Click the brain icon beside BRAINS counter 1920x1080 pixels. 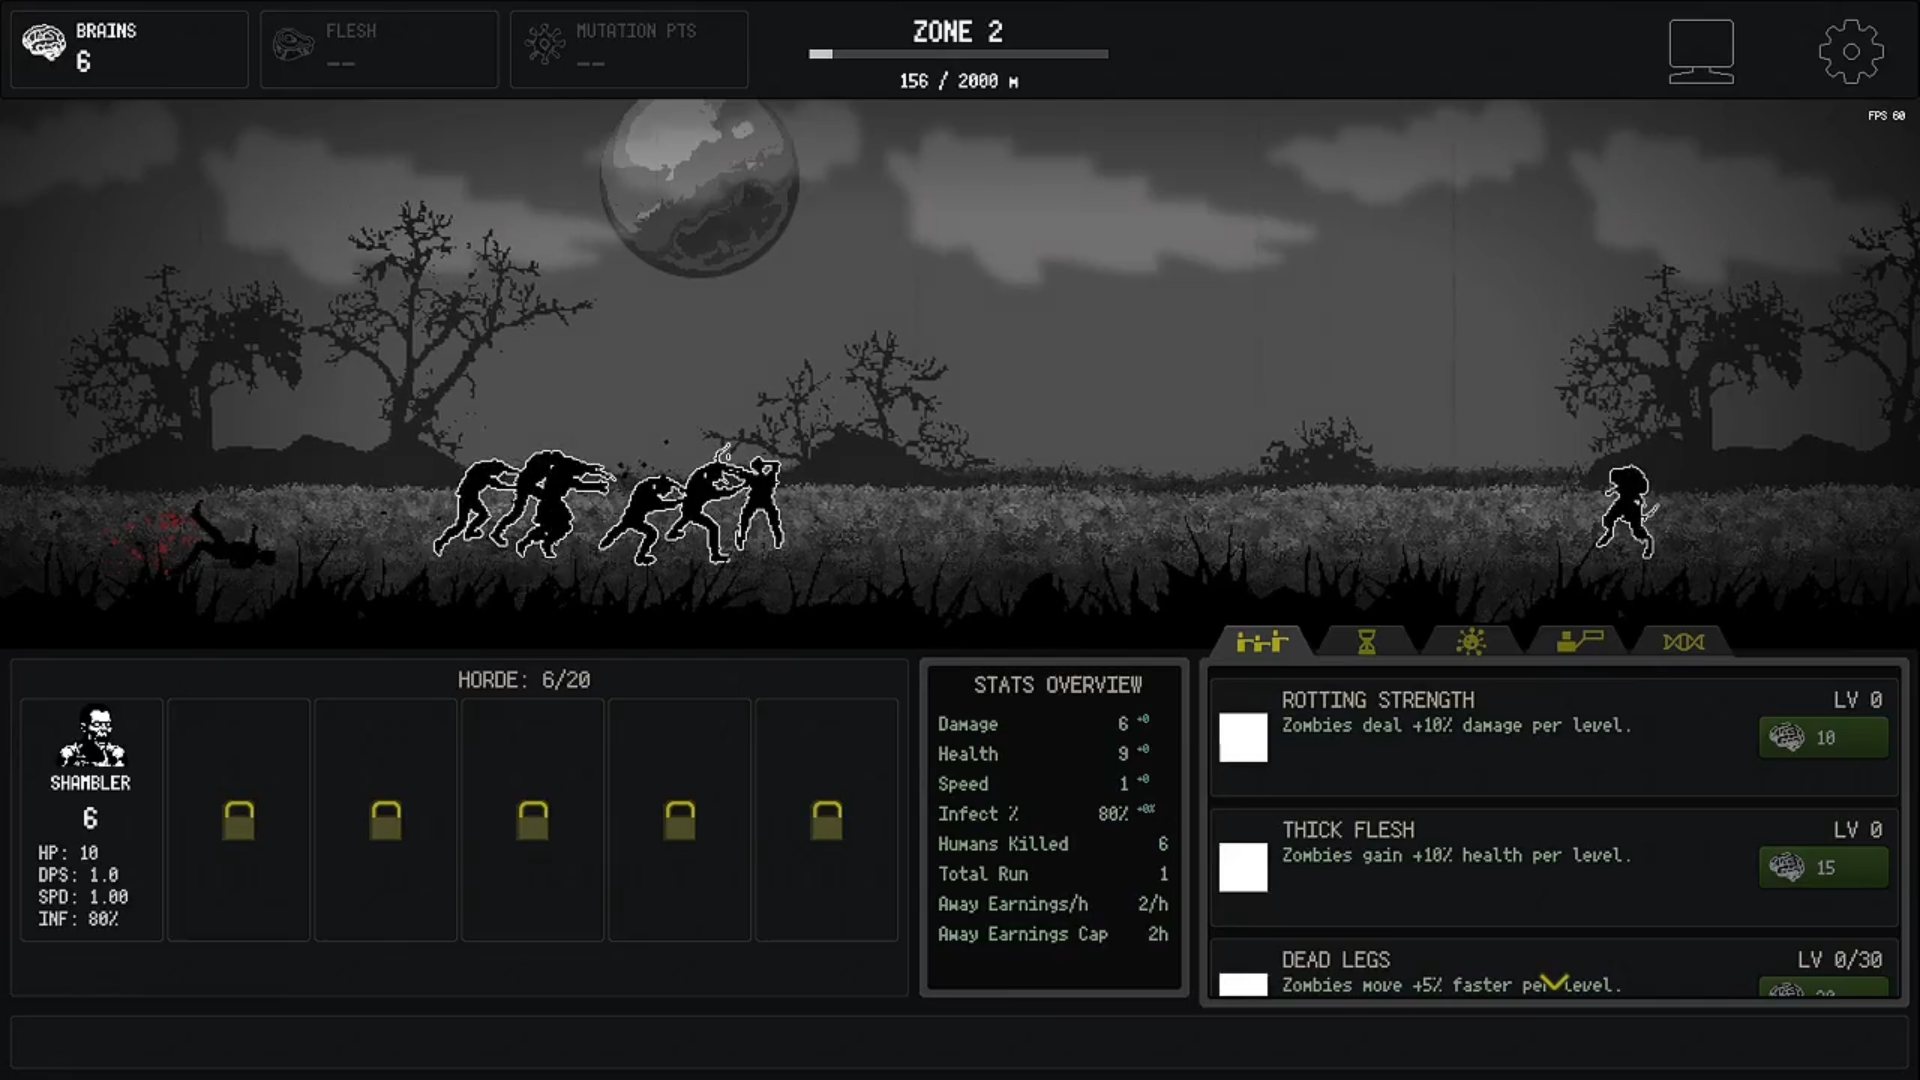click(x=44, y=43)
